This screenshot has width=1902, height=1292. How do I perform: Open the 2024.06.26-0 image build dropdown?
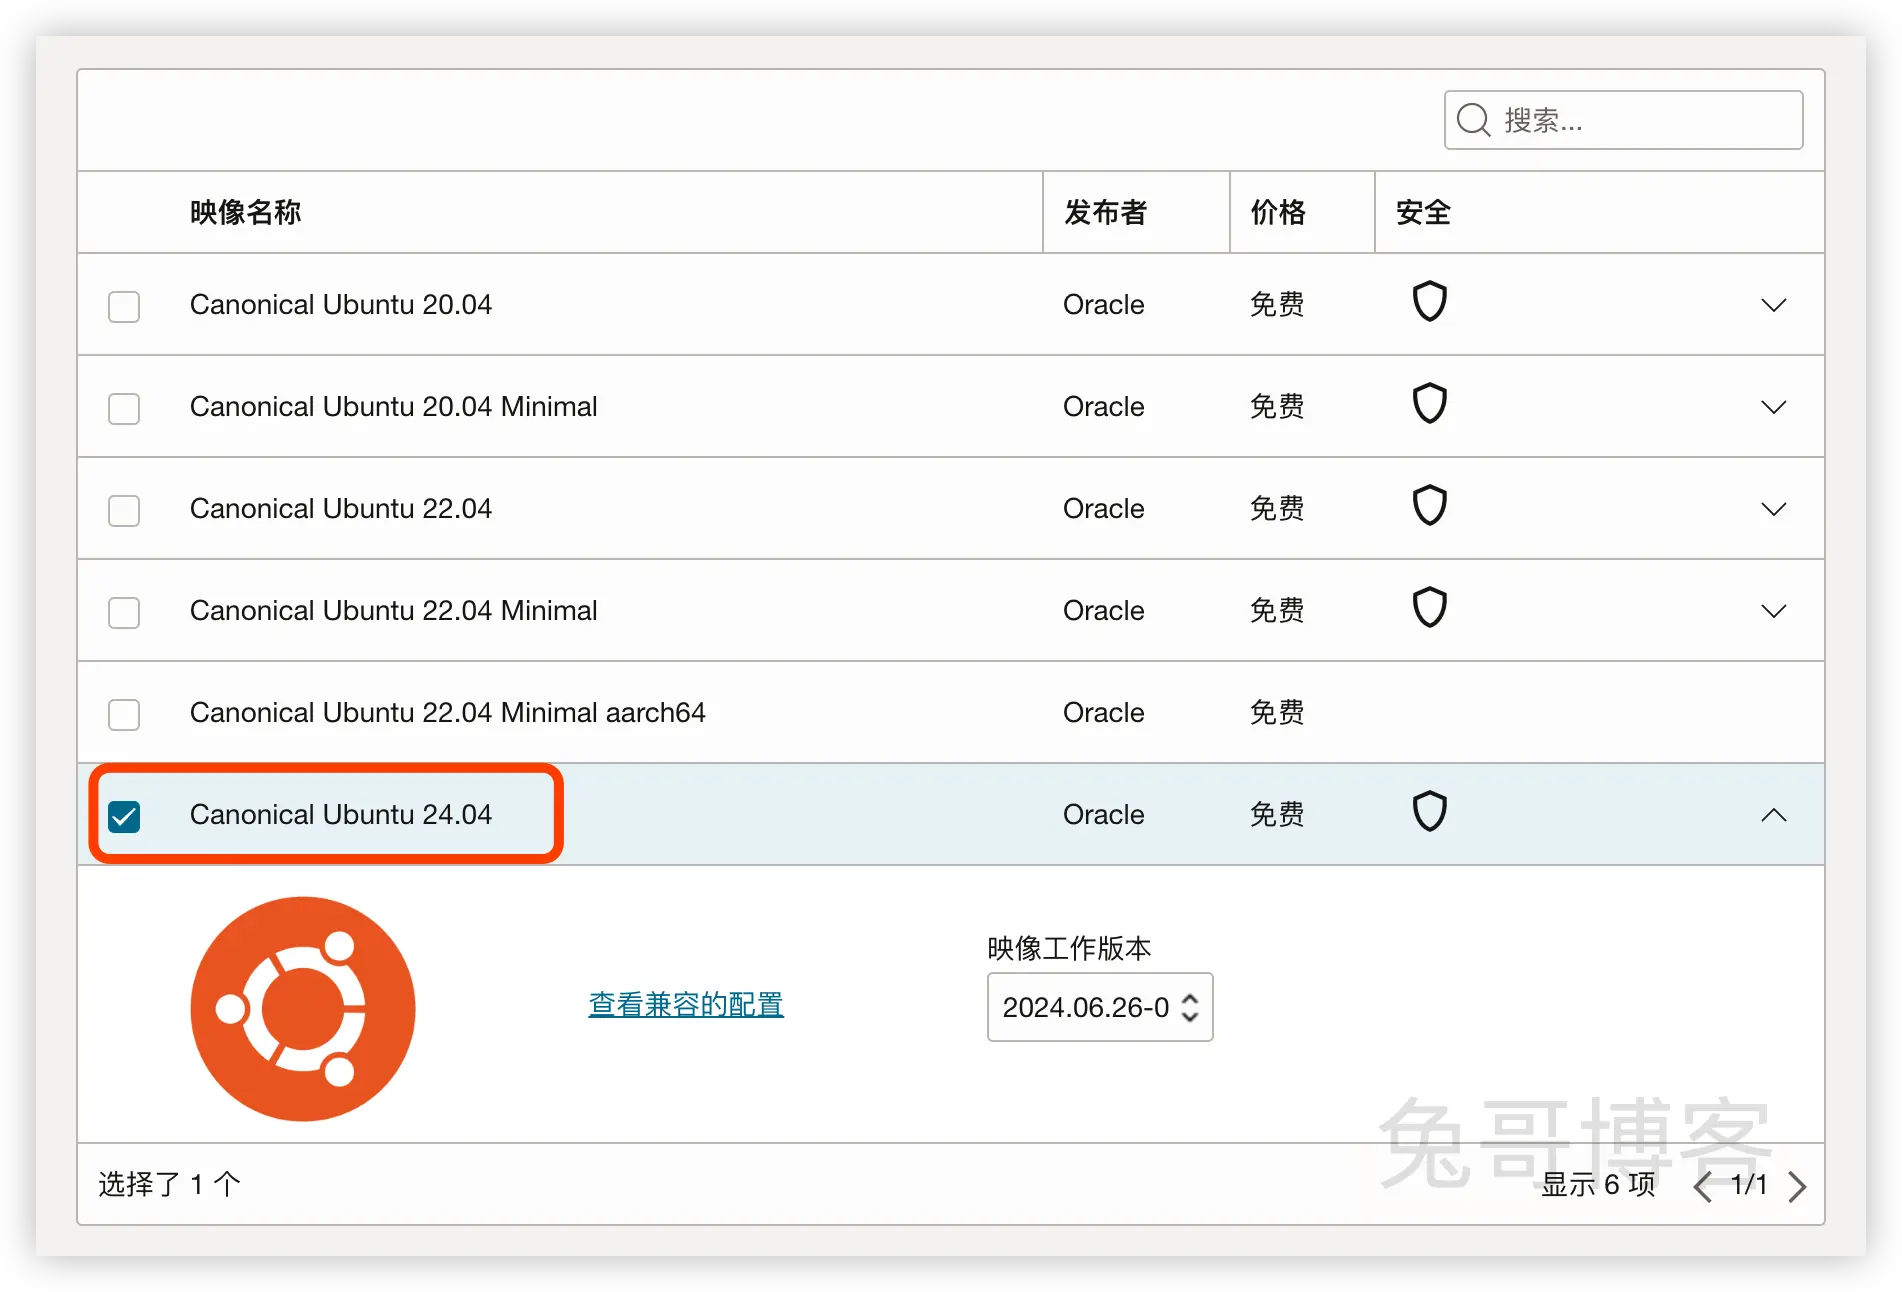[1100, 1007]
